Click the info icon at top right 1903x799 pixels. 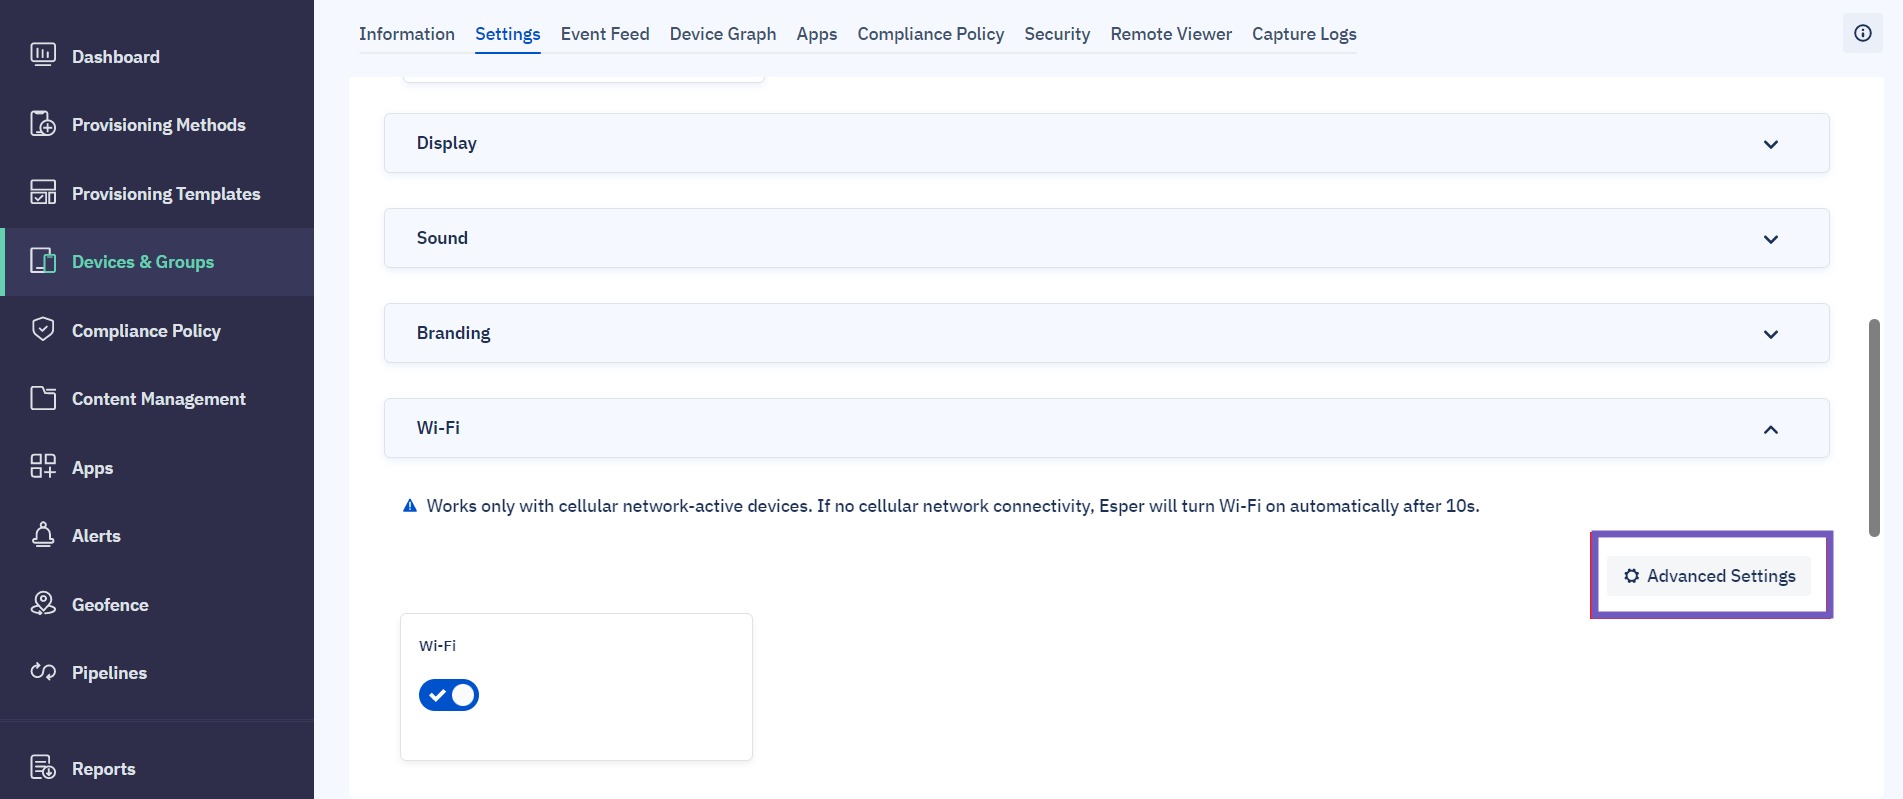1862,33
